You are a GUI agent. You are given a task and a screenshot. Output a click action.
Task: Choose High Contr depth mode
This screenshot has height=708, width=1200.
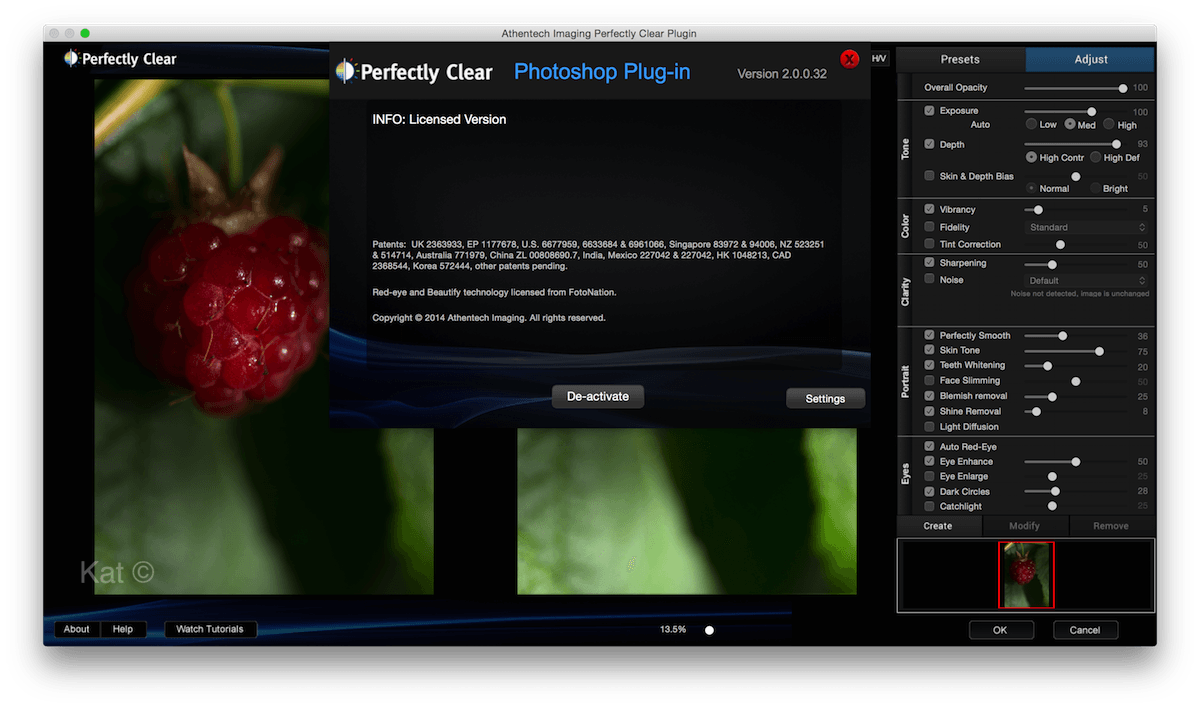tap(1031, 158)
